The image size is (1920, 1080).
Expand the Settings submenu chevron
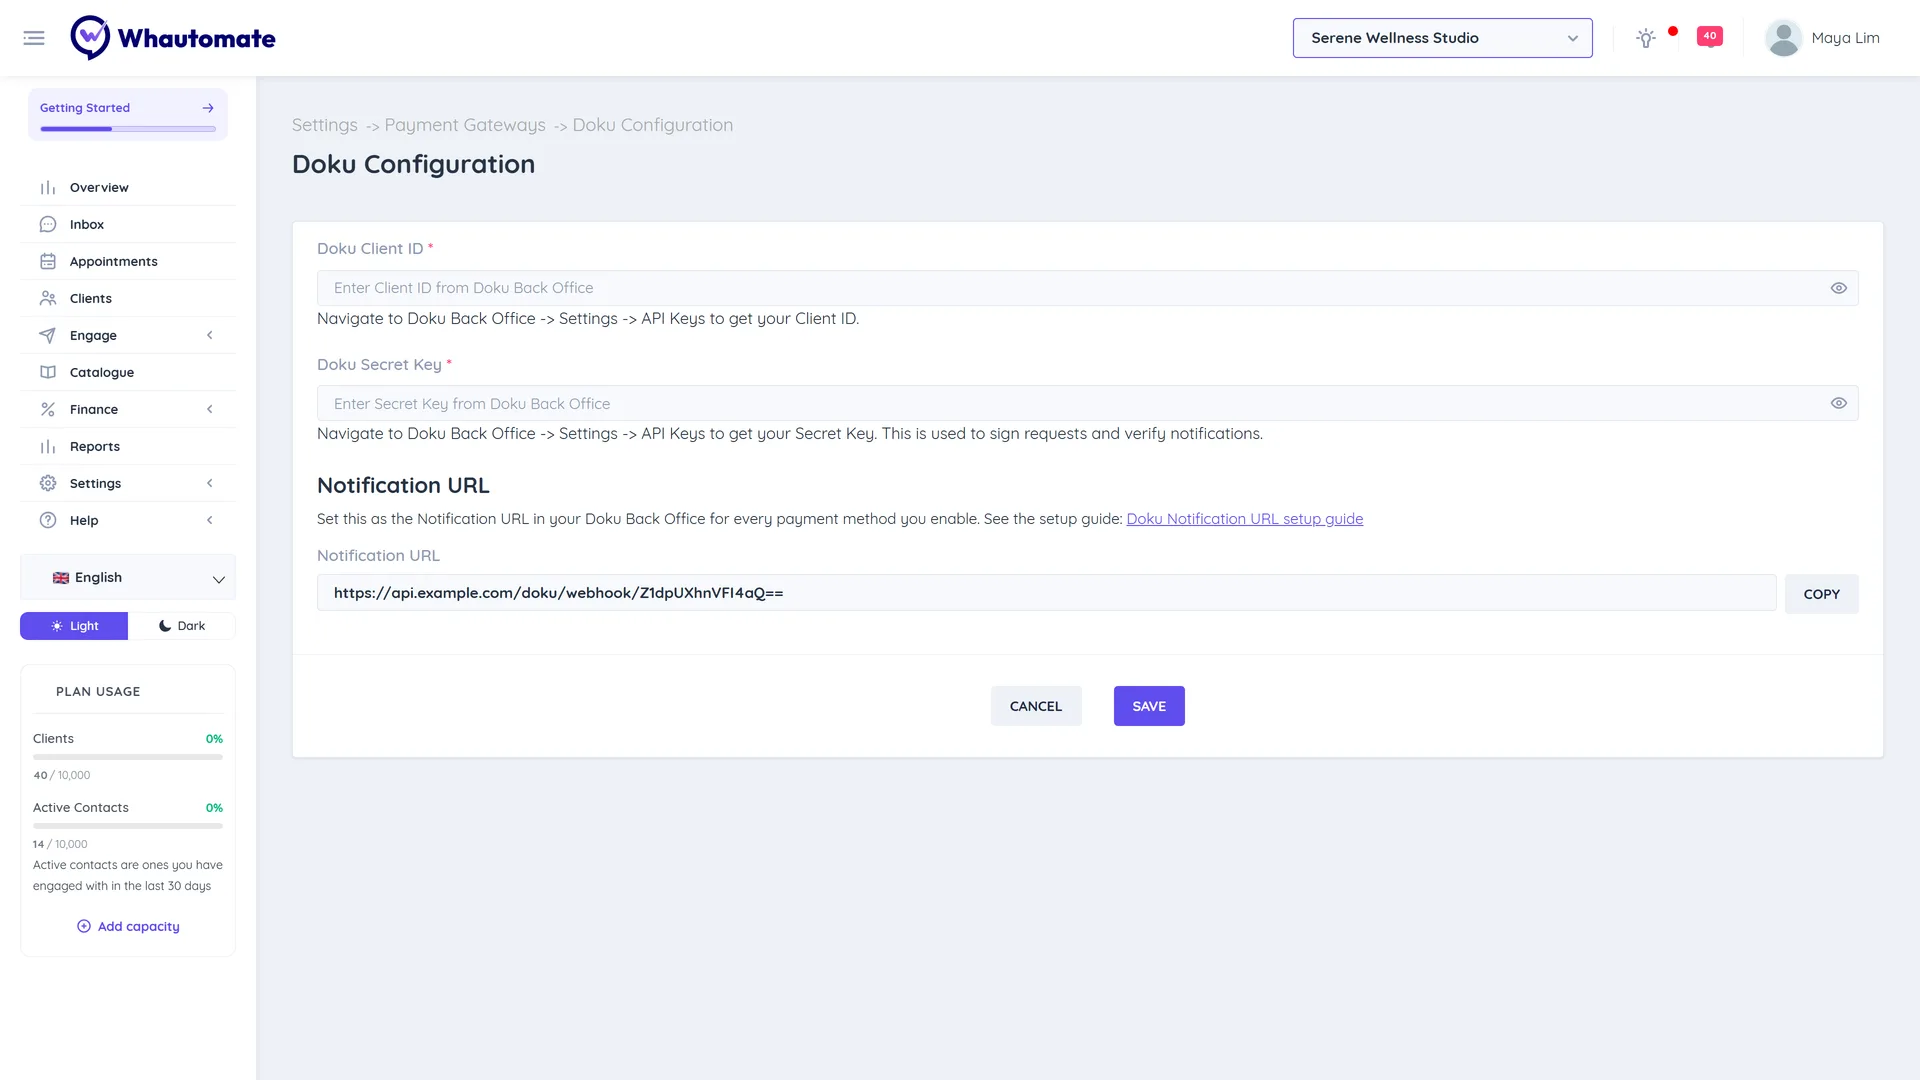[x=210, y=484]
